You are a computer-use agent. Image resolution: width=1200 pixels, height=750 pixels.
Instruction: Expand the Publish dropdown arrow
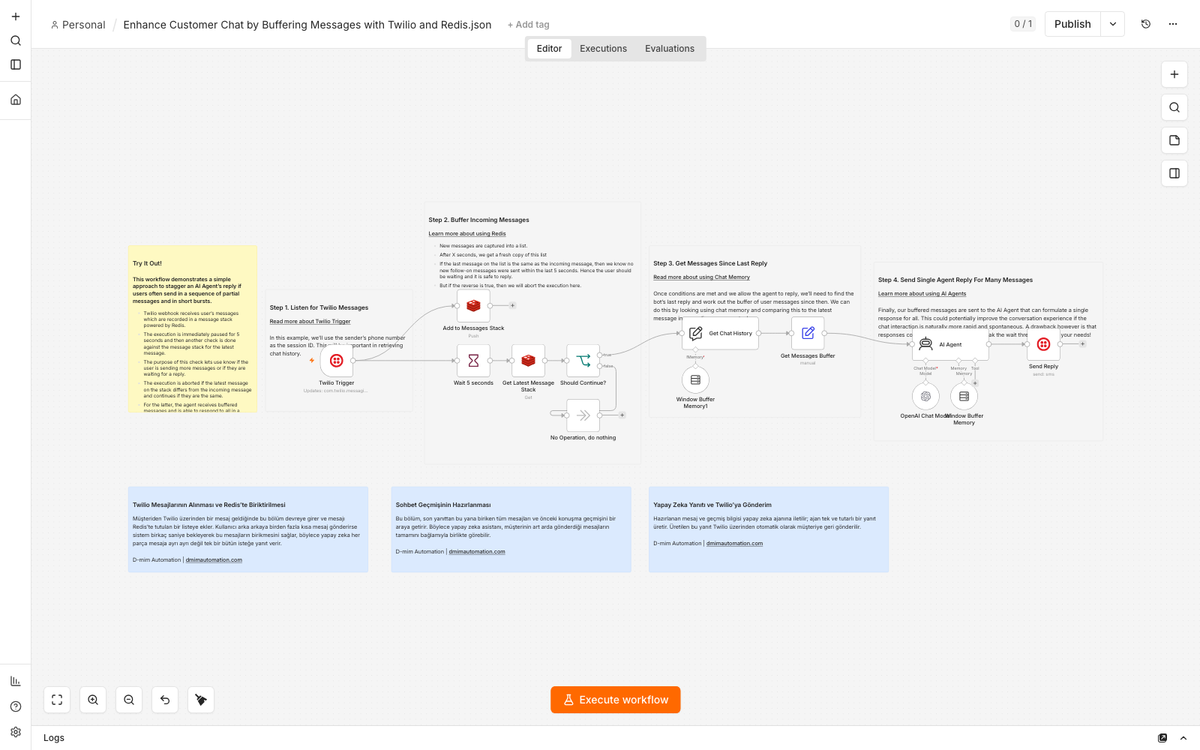pos(1113,24)
